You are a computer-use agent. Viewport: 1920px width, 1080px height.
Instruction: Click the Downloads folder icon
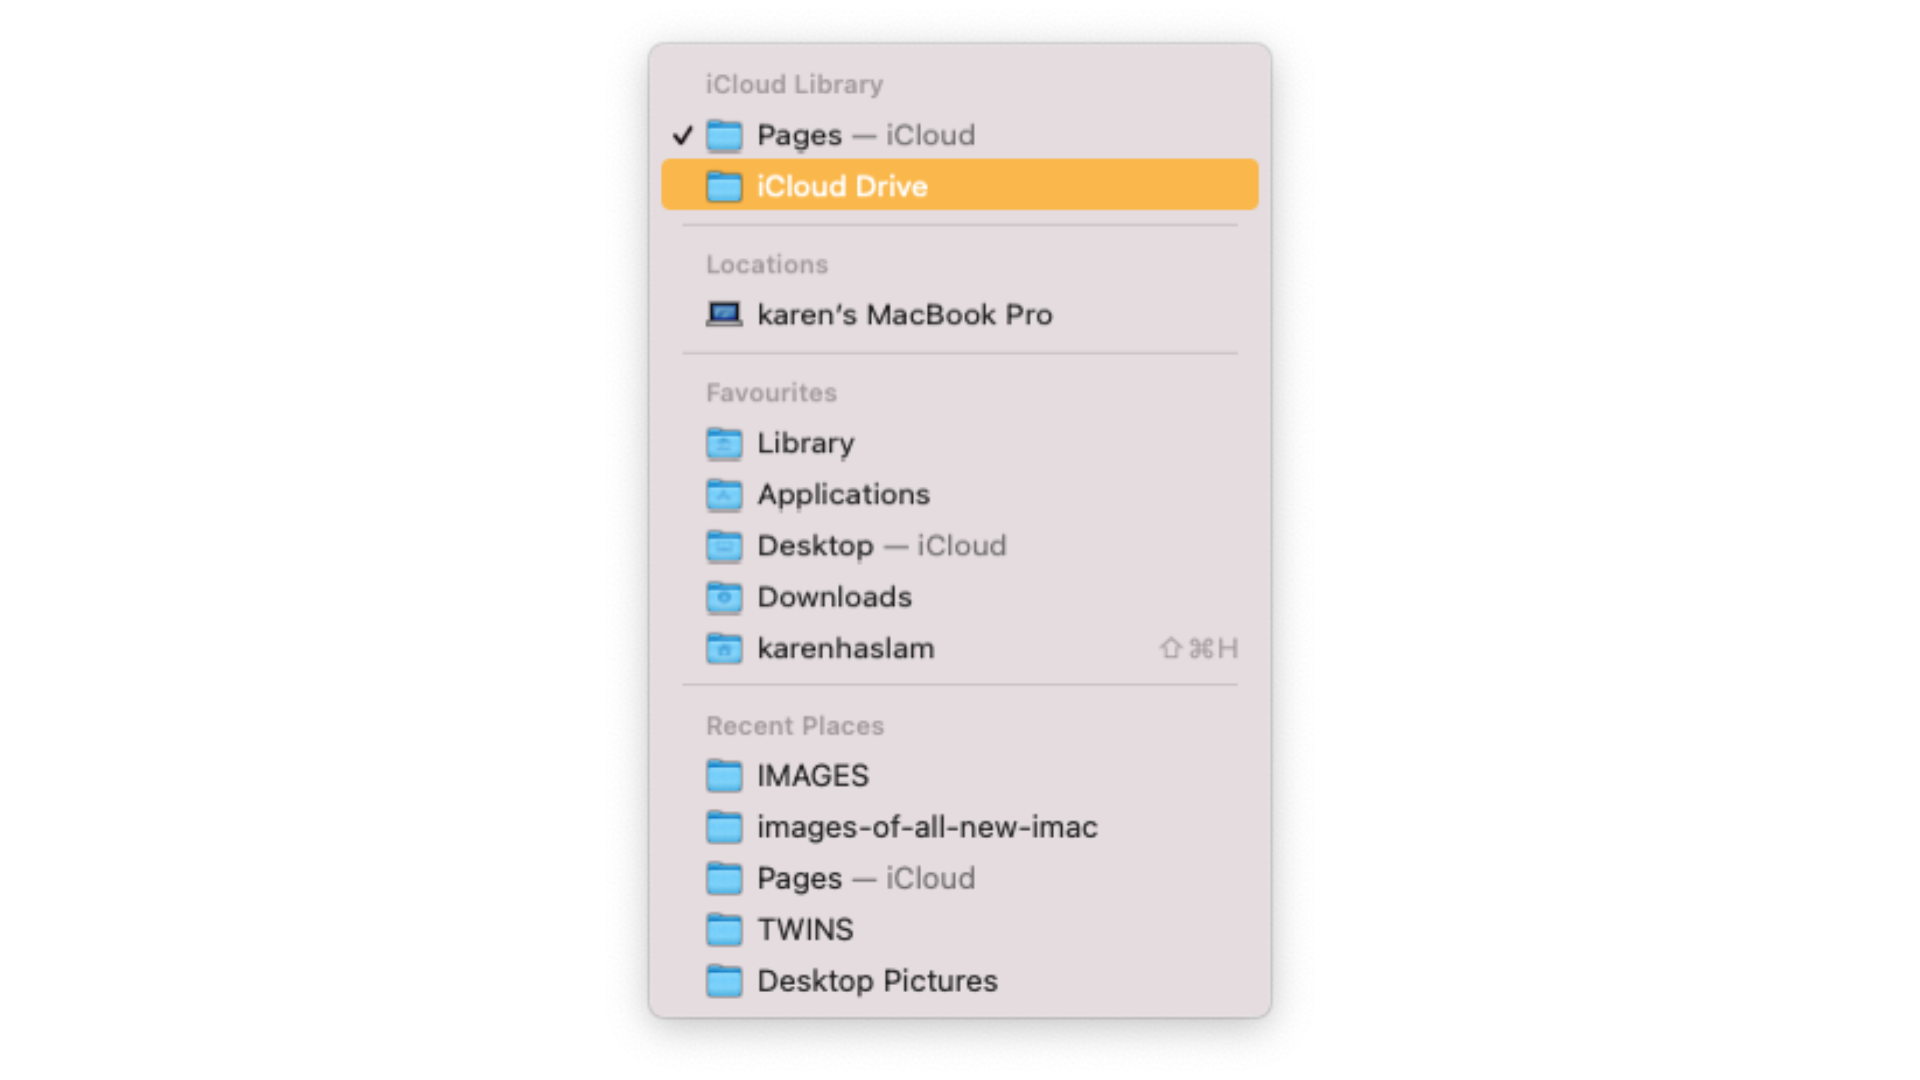click(725, 596)
